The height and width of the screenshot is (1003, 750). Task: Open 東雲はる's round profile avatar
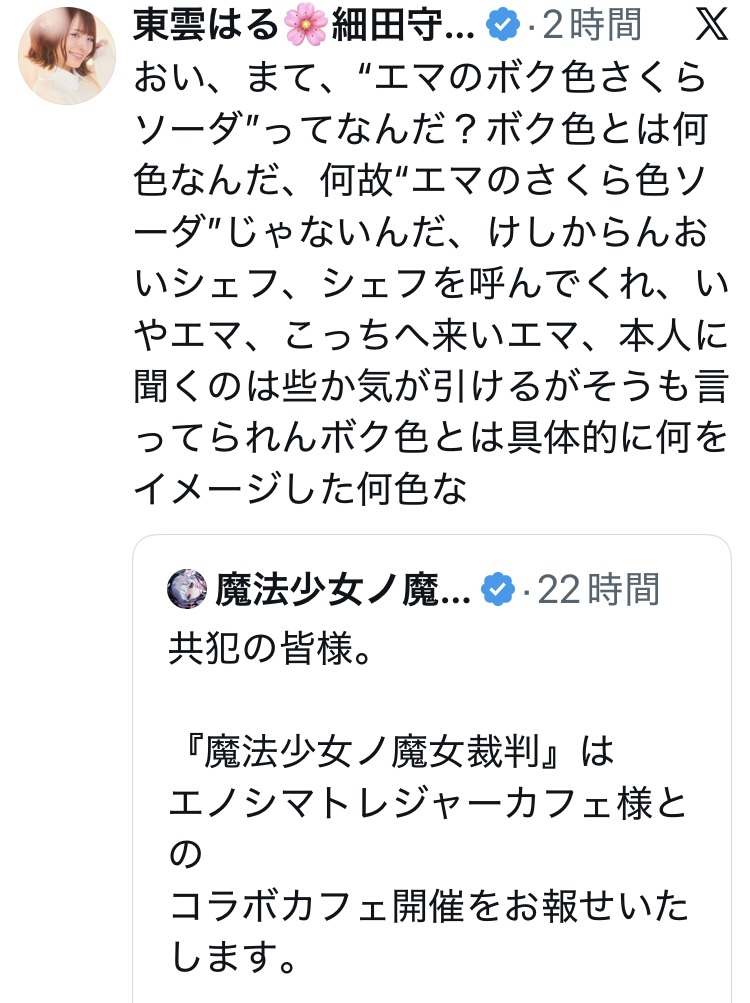point(66,55)
